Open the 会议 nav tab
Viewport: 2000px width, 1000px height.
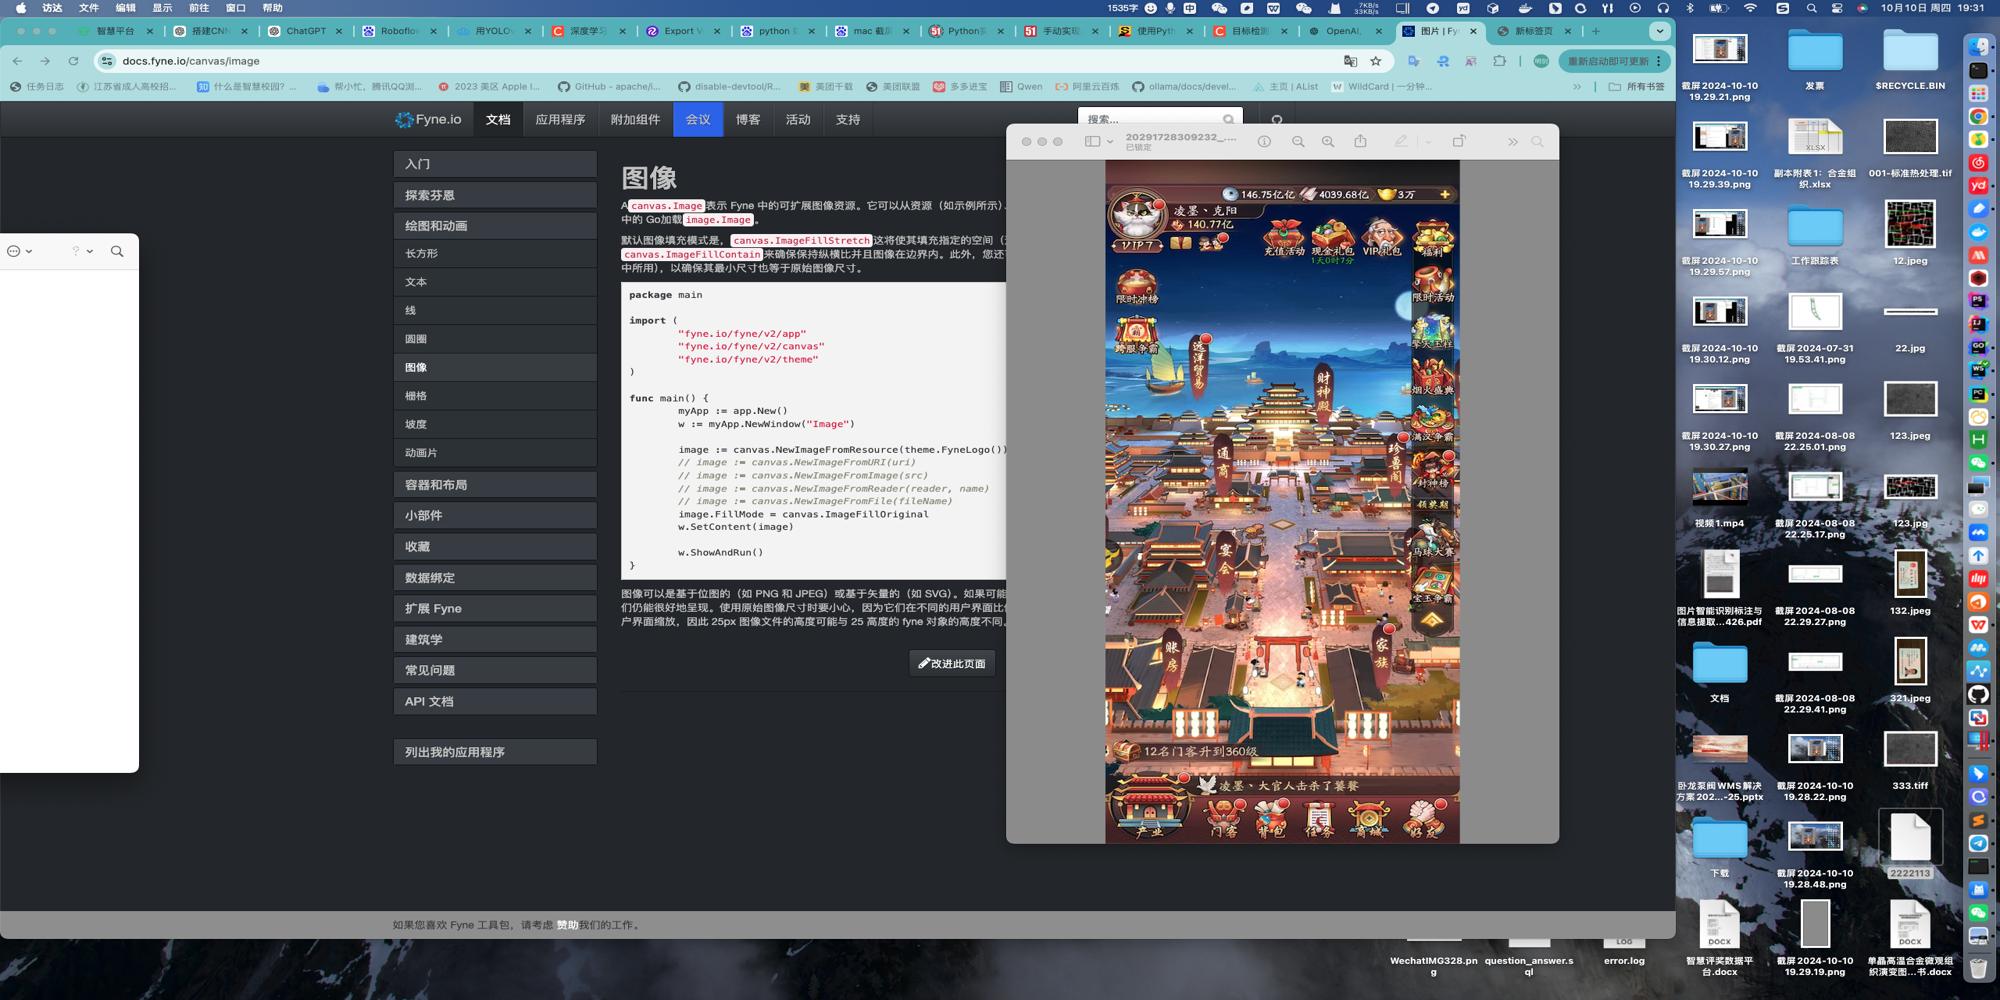(698, 119)
